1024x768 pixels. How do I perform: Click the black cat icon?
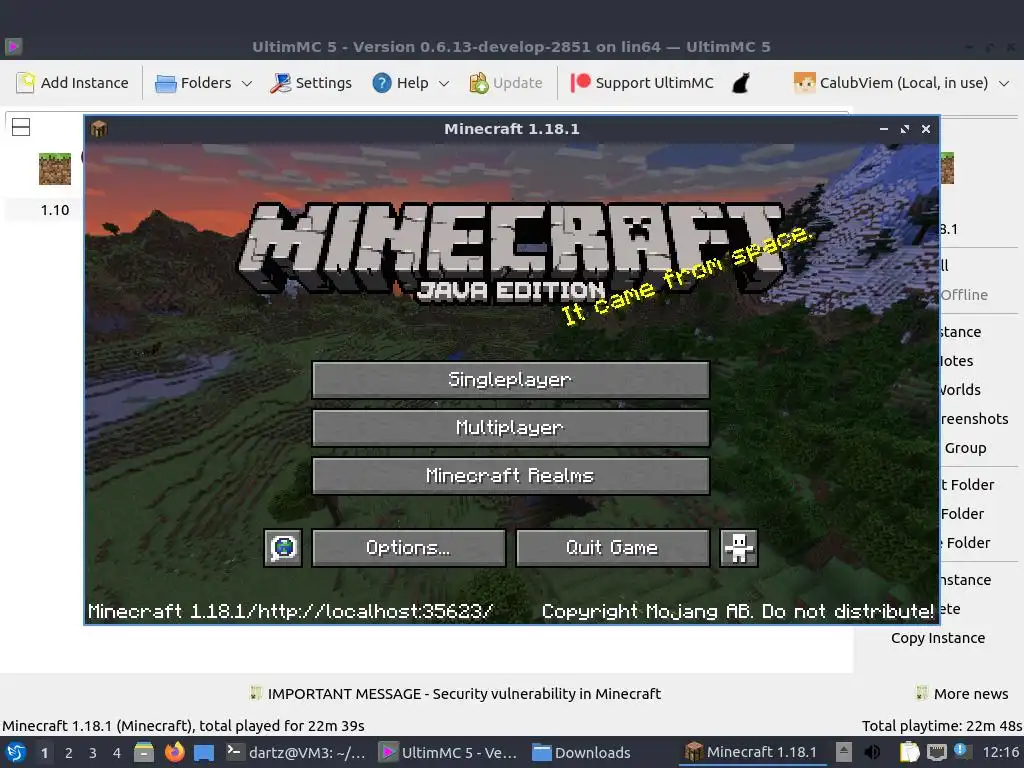coord(741,83)
